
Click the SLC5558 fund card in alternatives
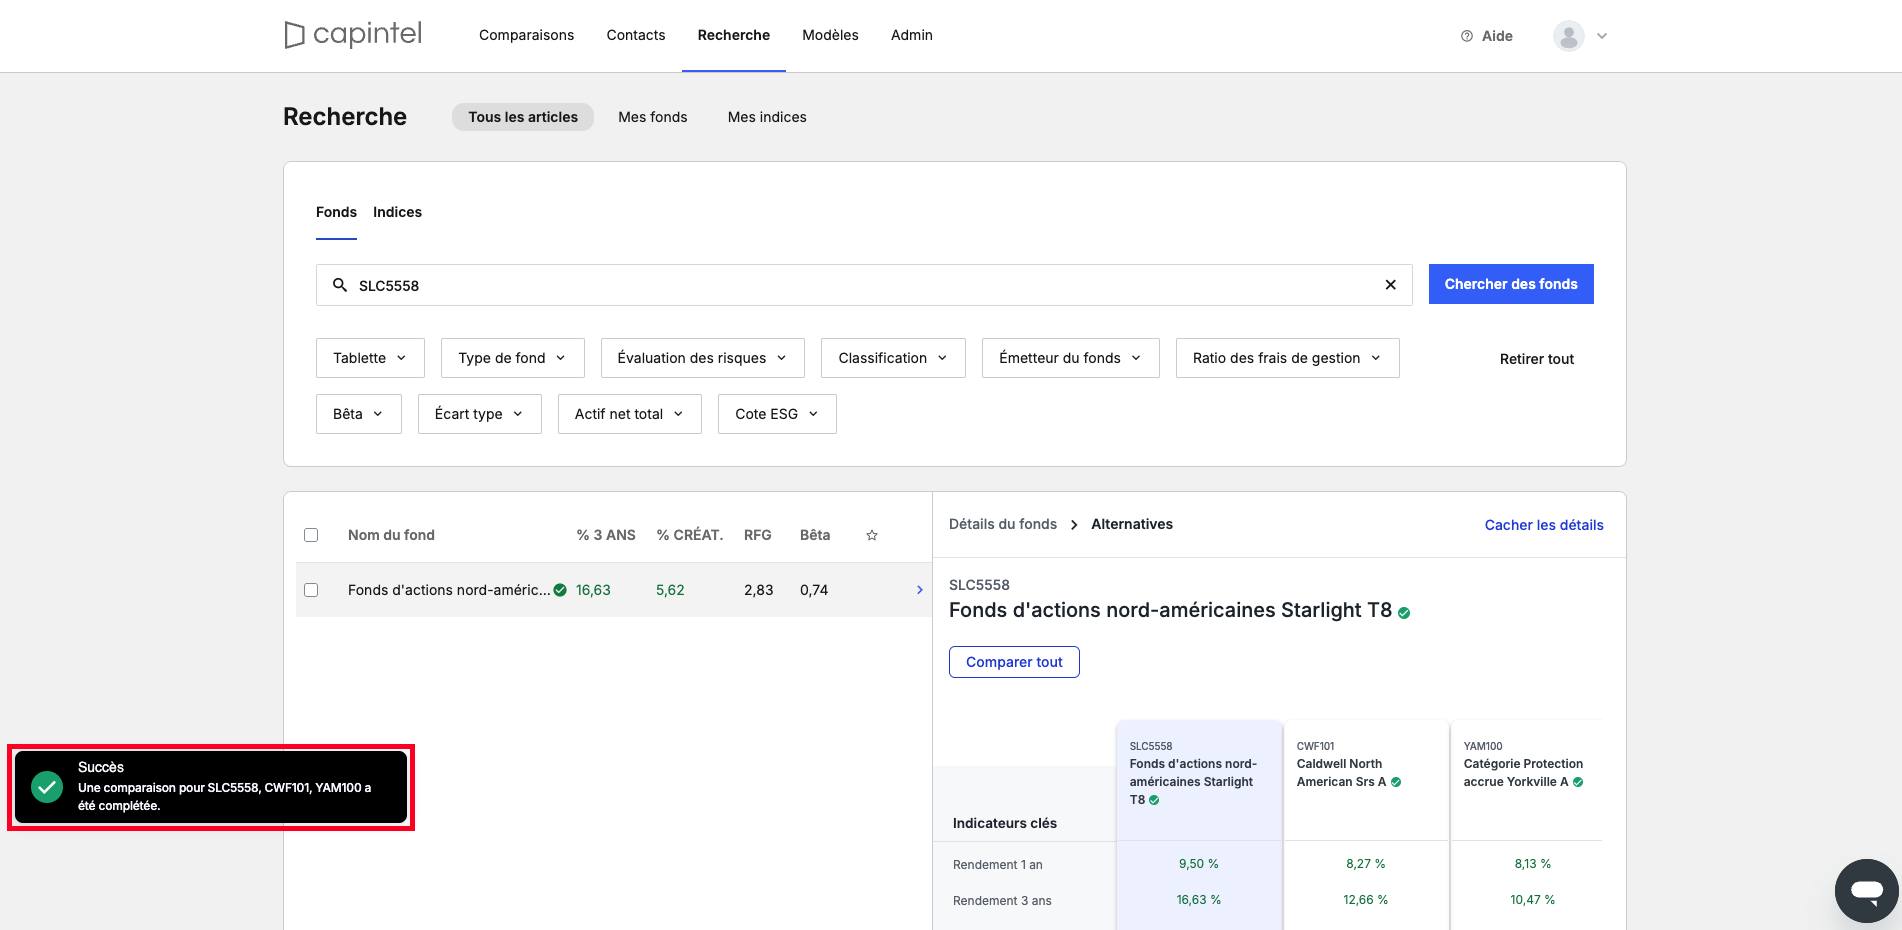pyautogui.click(x=1199, y=780)
